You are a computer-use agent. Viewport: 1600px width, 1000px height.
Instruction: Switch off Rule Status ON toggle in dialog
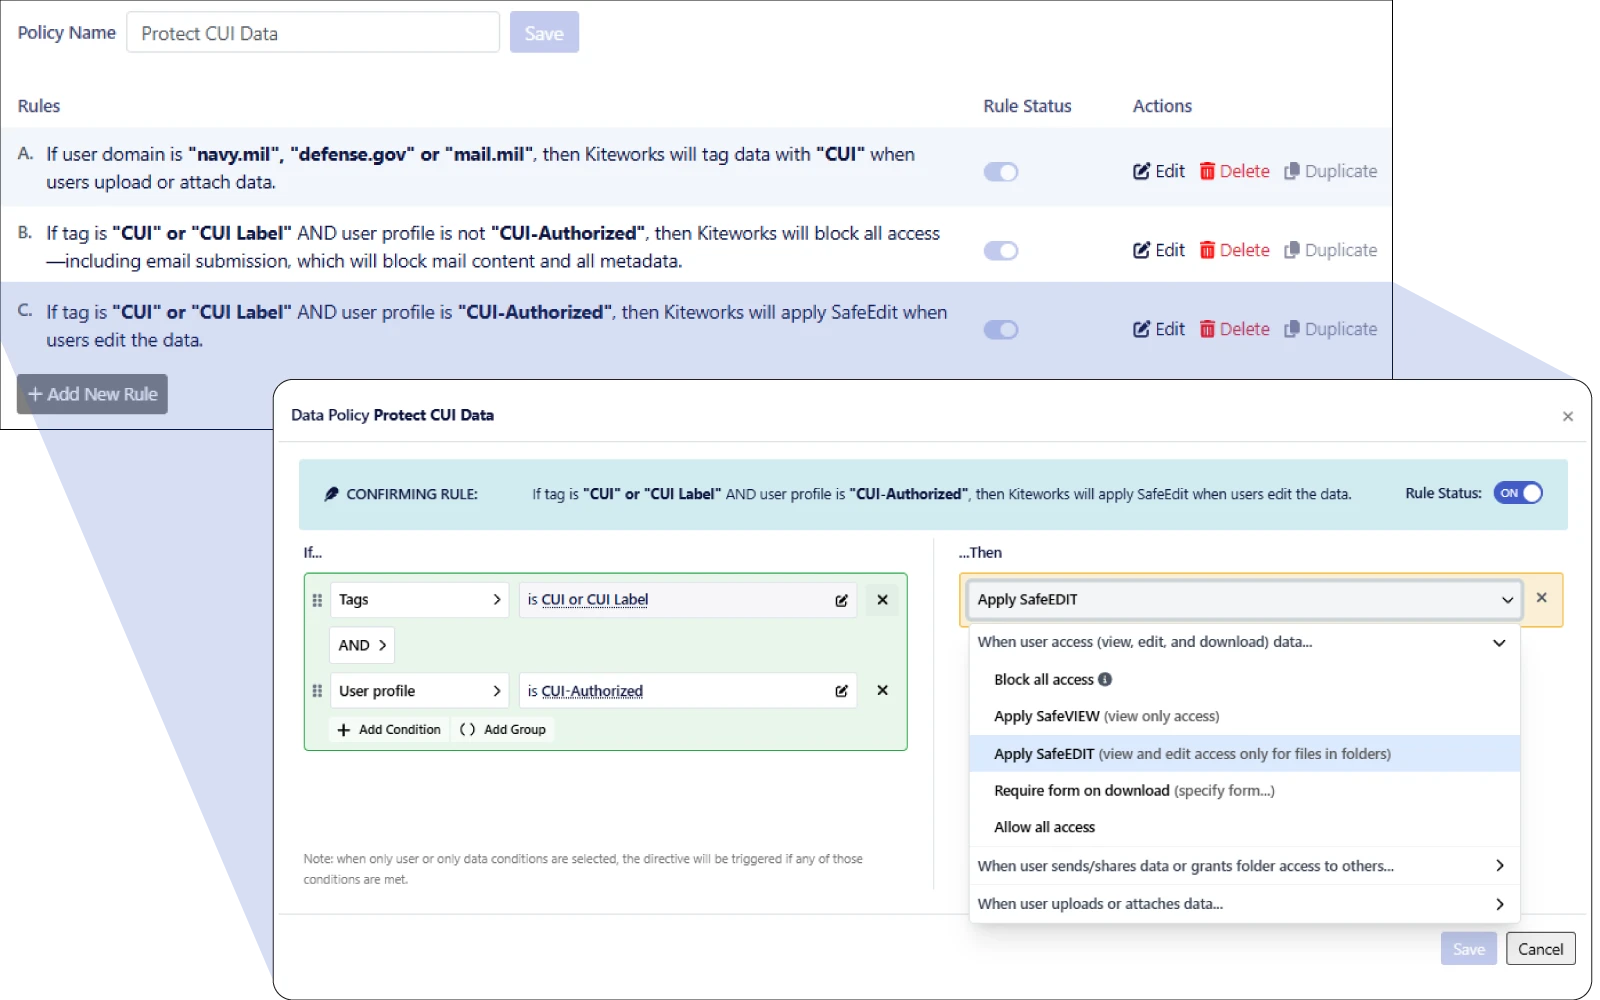pyautogui.click(x=1518, y=493)
